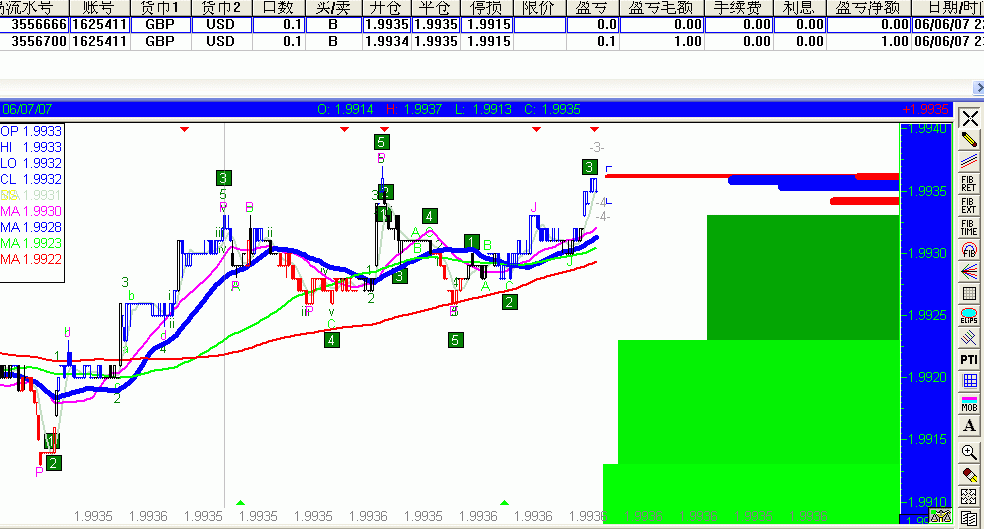Click the 货币1 column header
Viewport: 984px width, 529px height.
tap(160, 8)
